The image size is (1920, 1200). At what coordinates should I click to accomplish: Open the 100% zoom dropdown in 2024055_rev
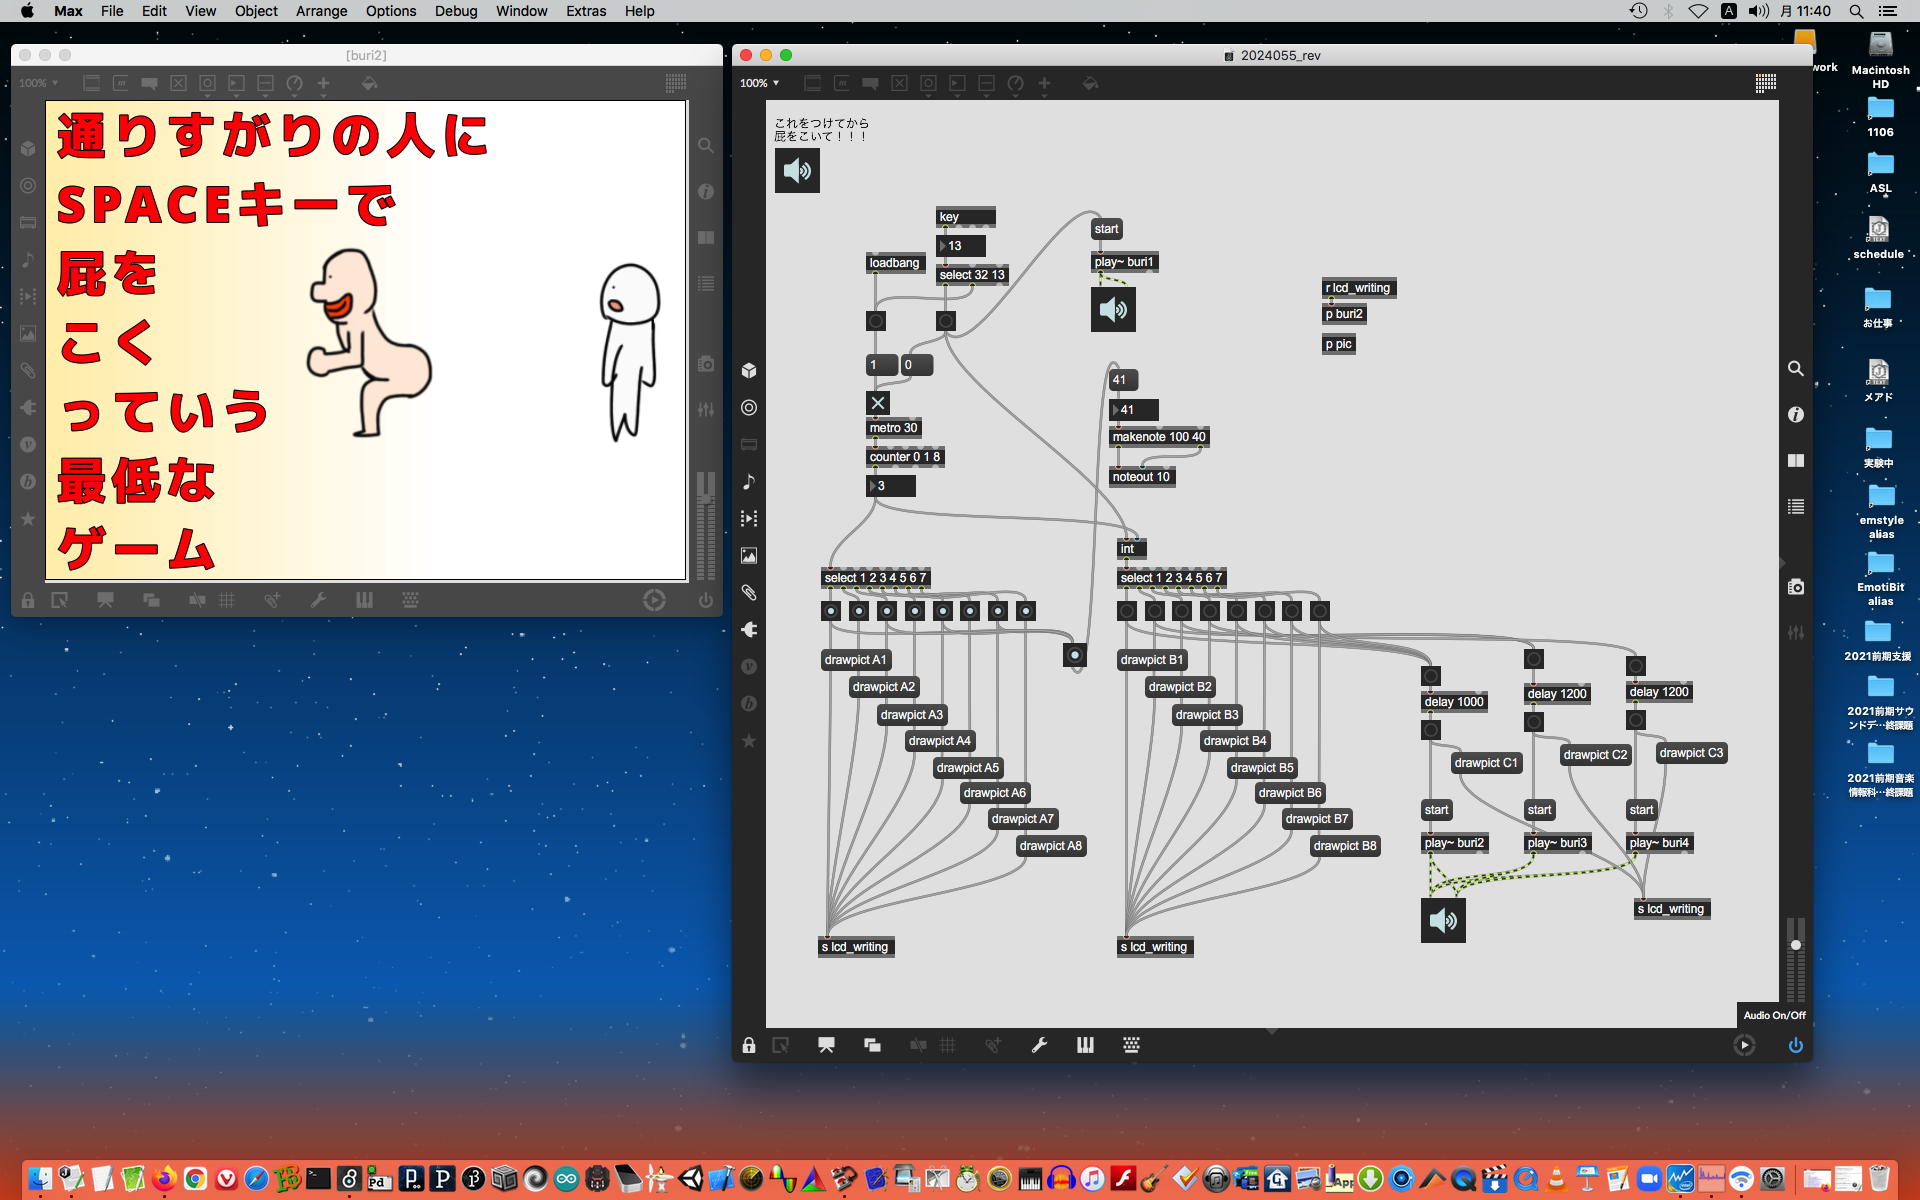tap(759, 83)
